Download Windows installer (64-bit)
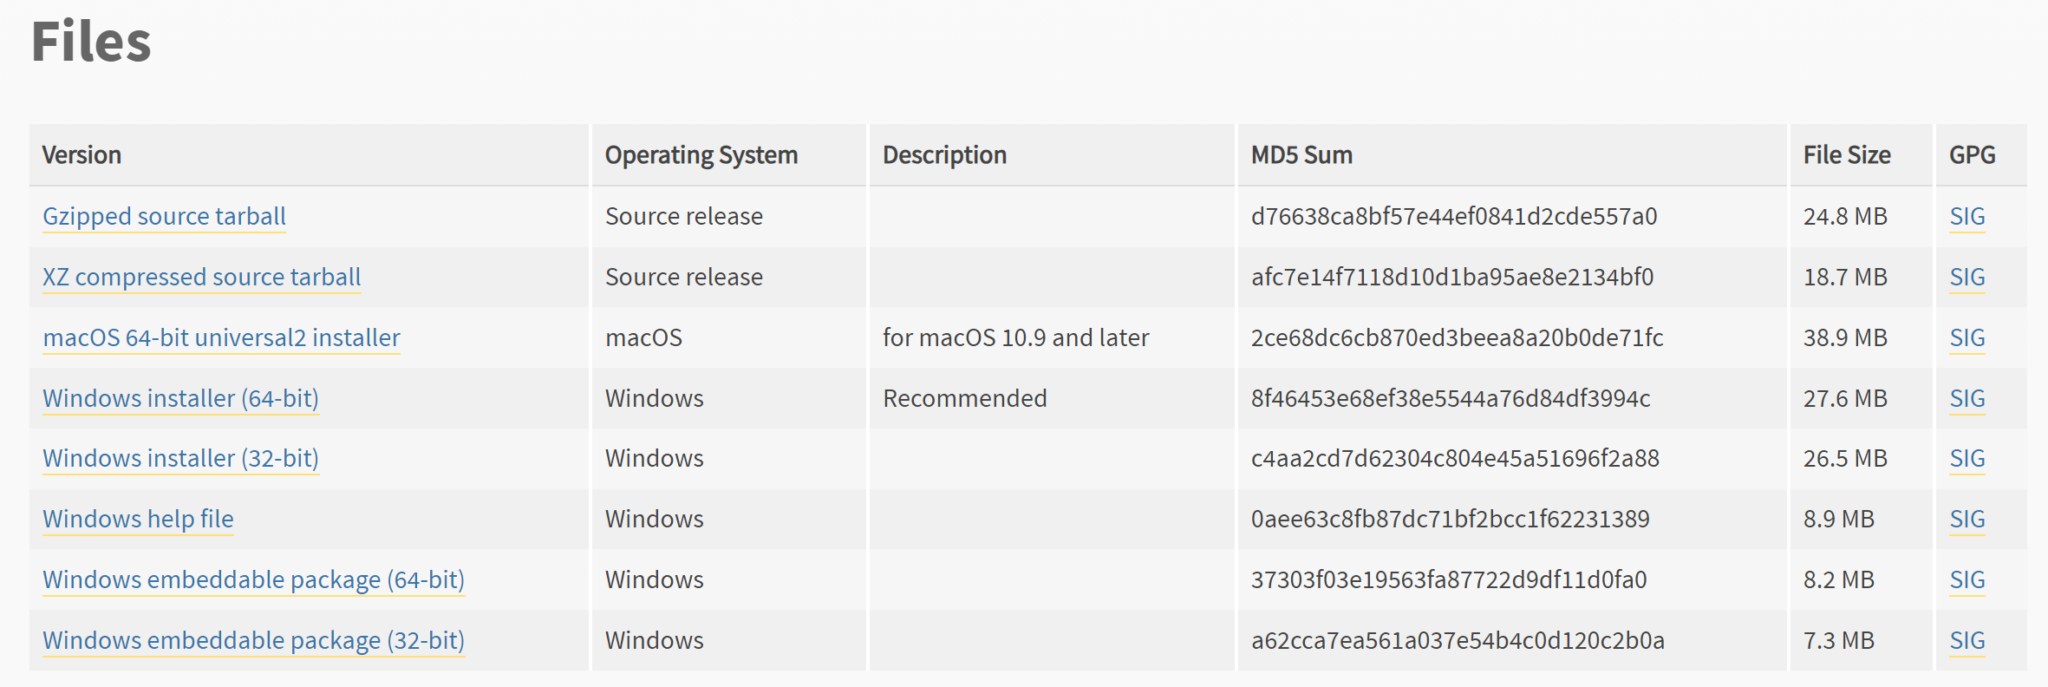Viewport: 2048px width, 687px height. coord(180,398)
